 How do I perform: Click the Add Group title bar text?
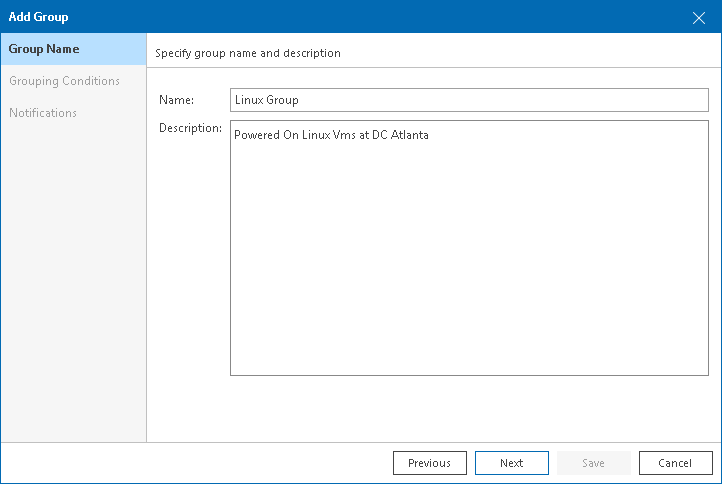coord(39,17)
